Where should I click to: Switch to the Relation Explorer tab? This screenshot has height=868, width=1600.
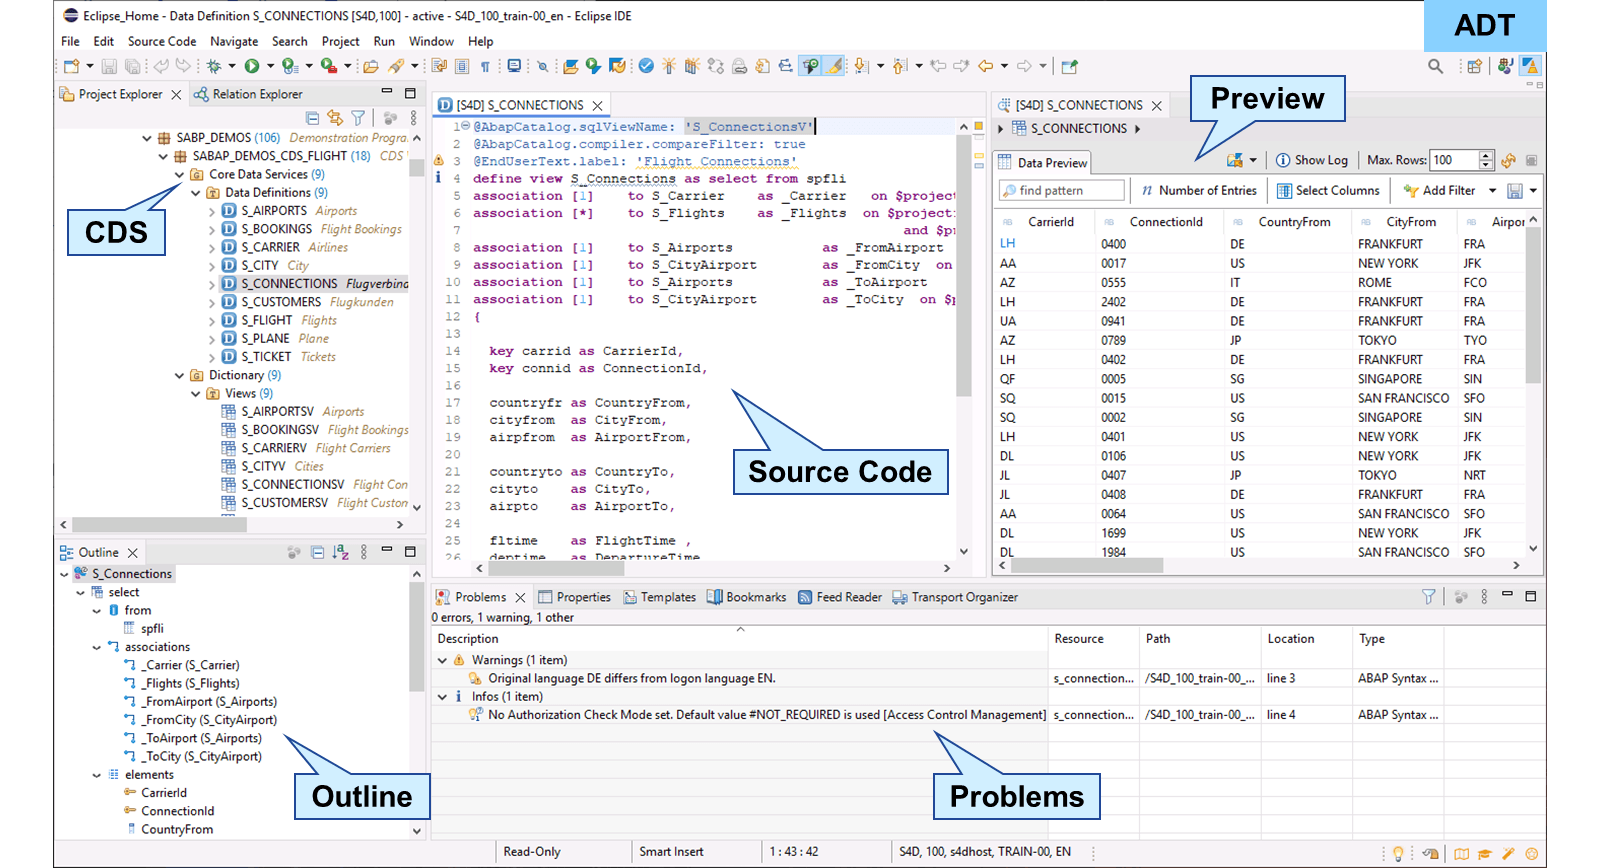click(248, 94)
